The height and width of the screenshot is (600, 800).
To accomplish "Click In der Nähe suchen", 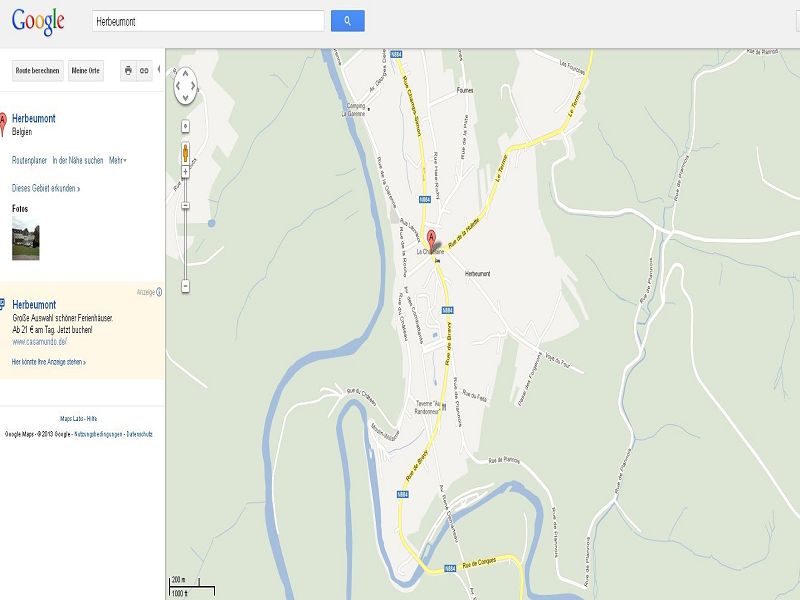I will (78, 160).
